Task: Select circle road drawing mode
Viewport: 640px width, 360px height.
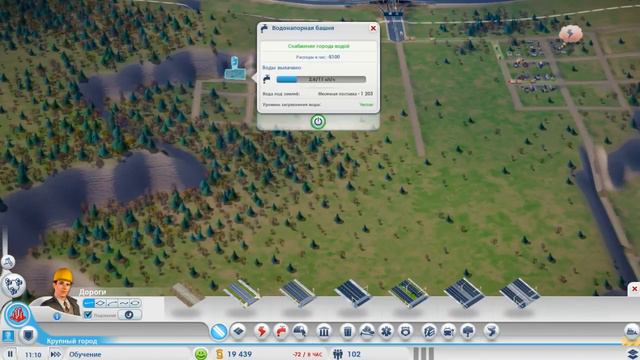Action: [x=135, y=303]
